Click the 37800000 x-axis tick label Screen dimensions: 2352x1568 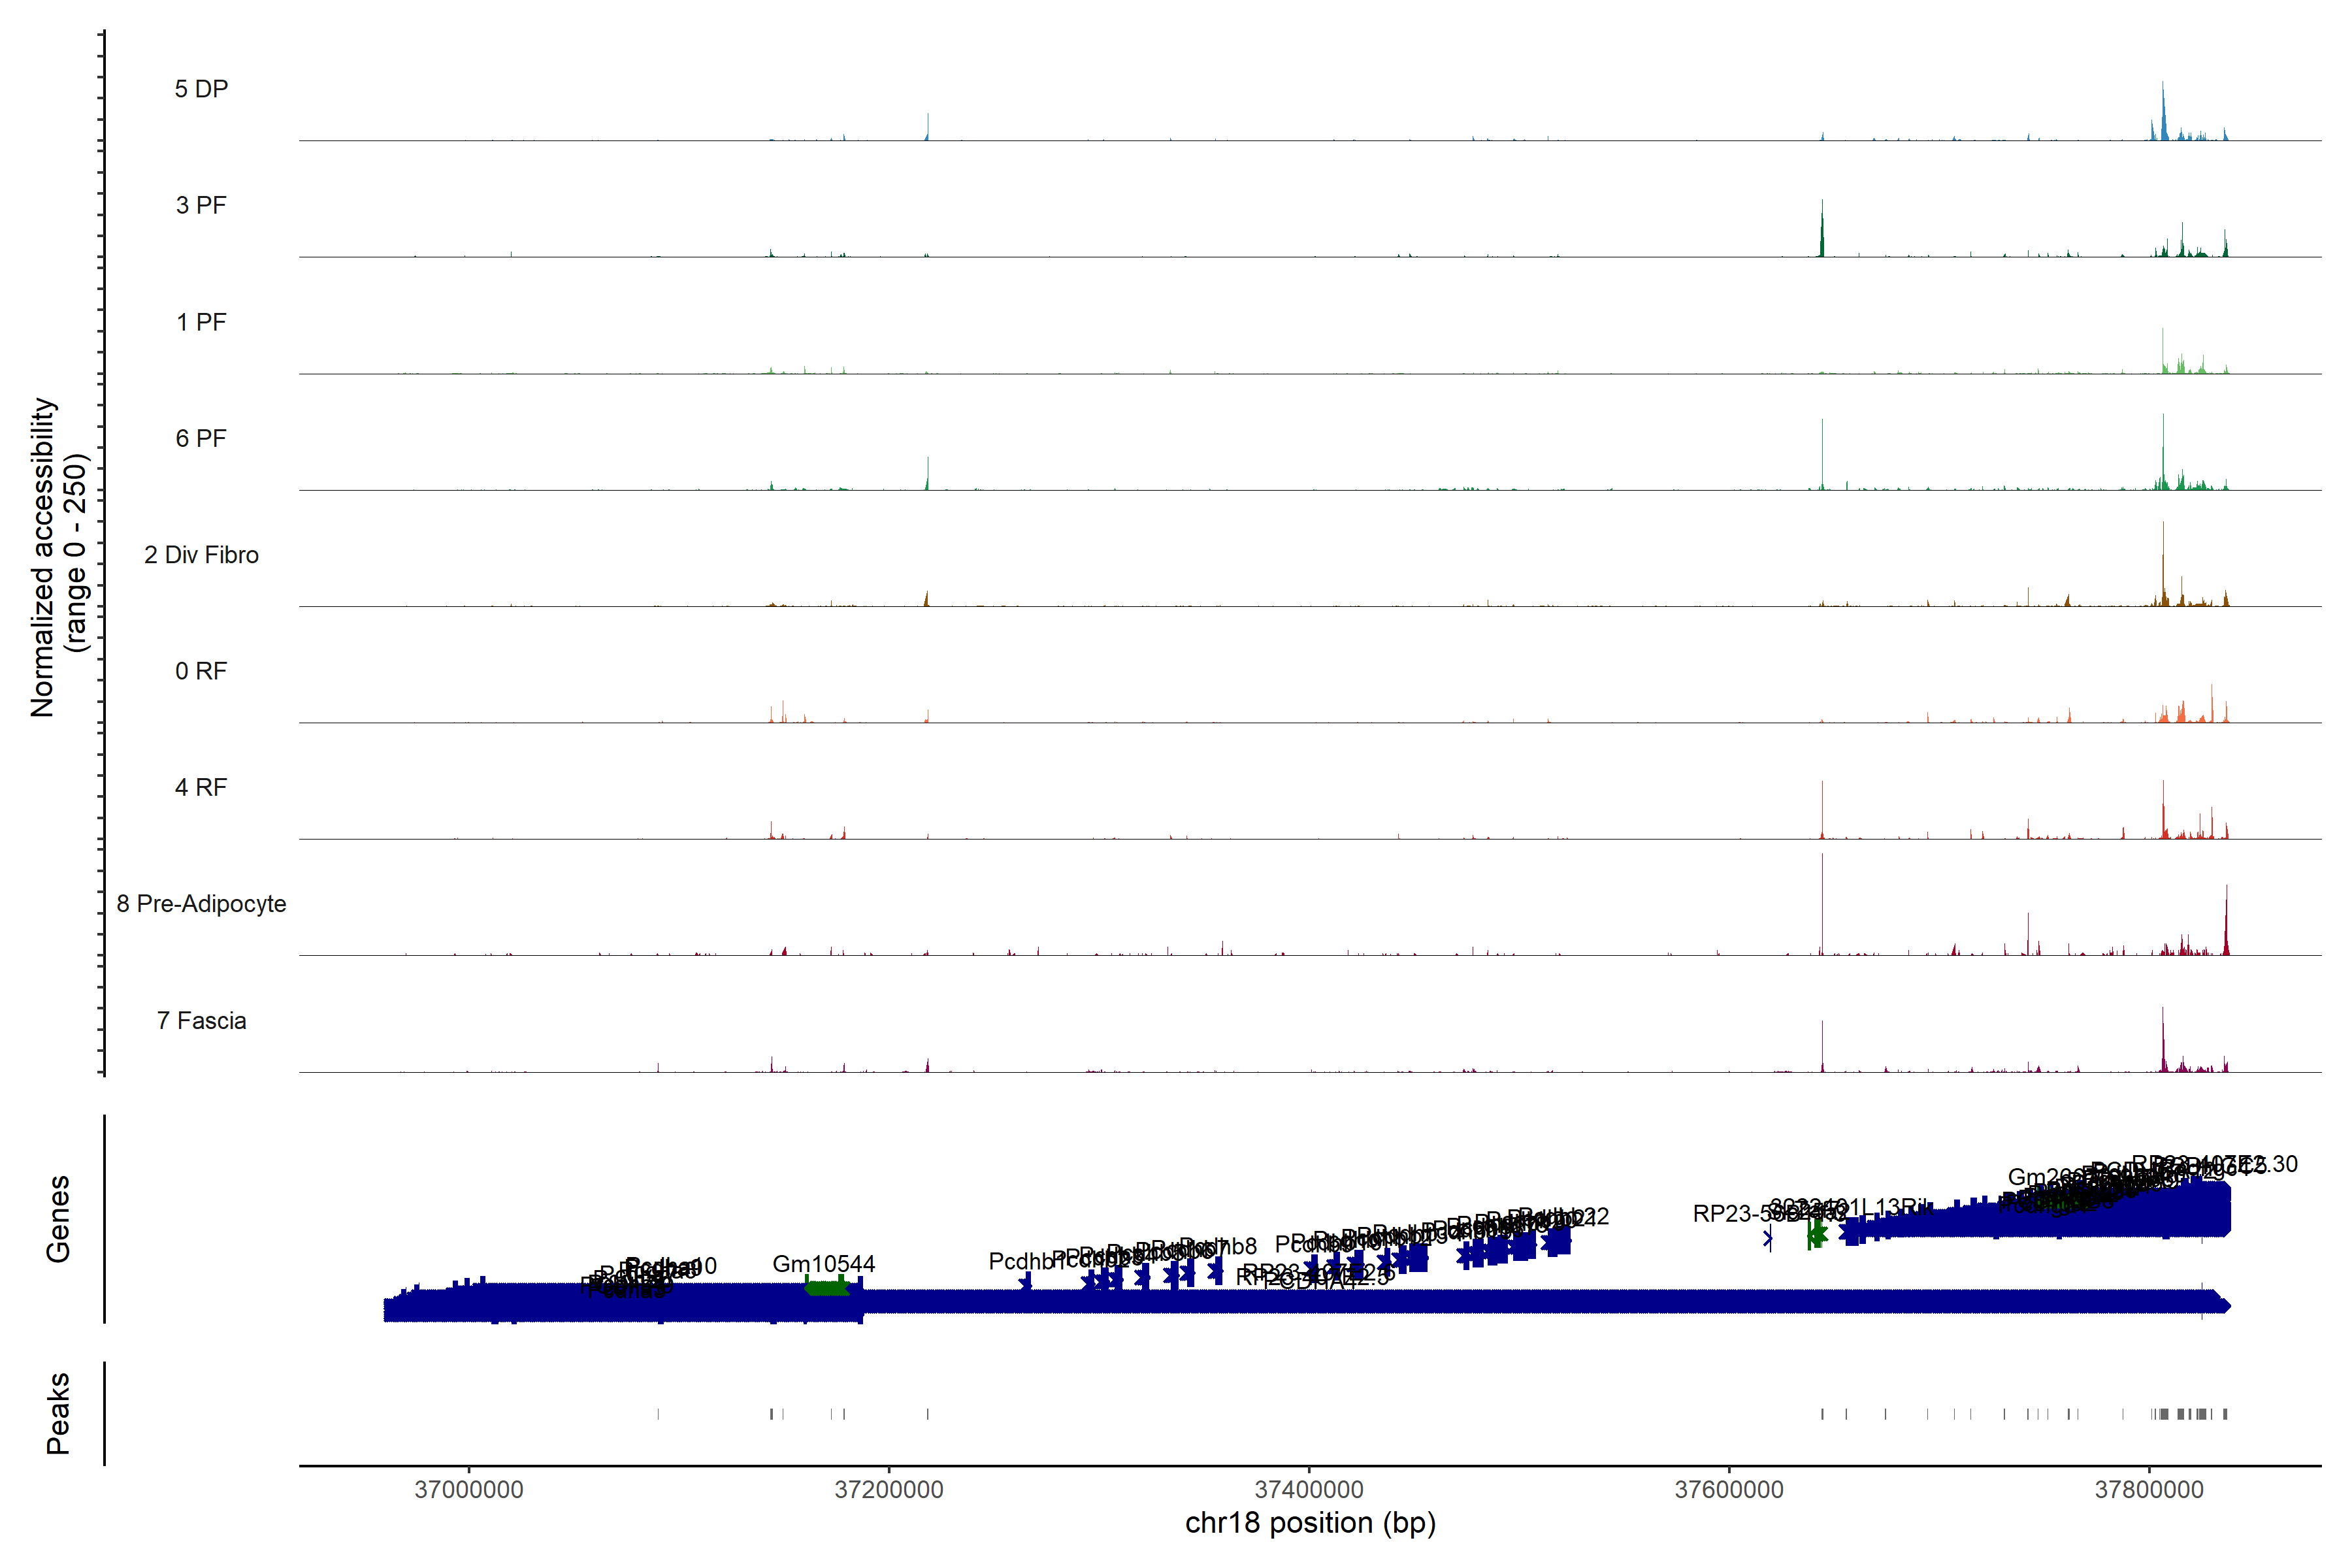pyautogui.click(x=2149, y=1490)
